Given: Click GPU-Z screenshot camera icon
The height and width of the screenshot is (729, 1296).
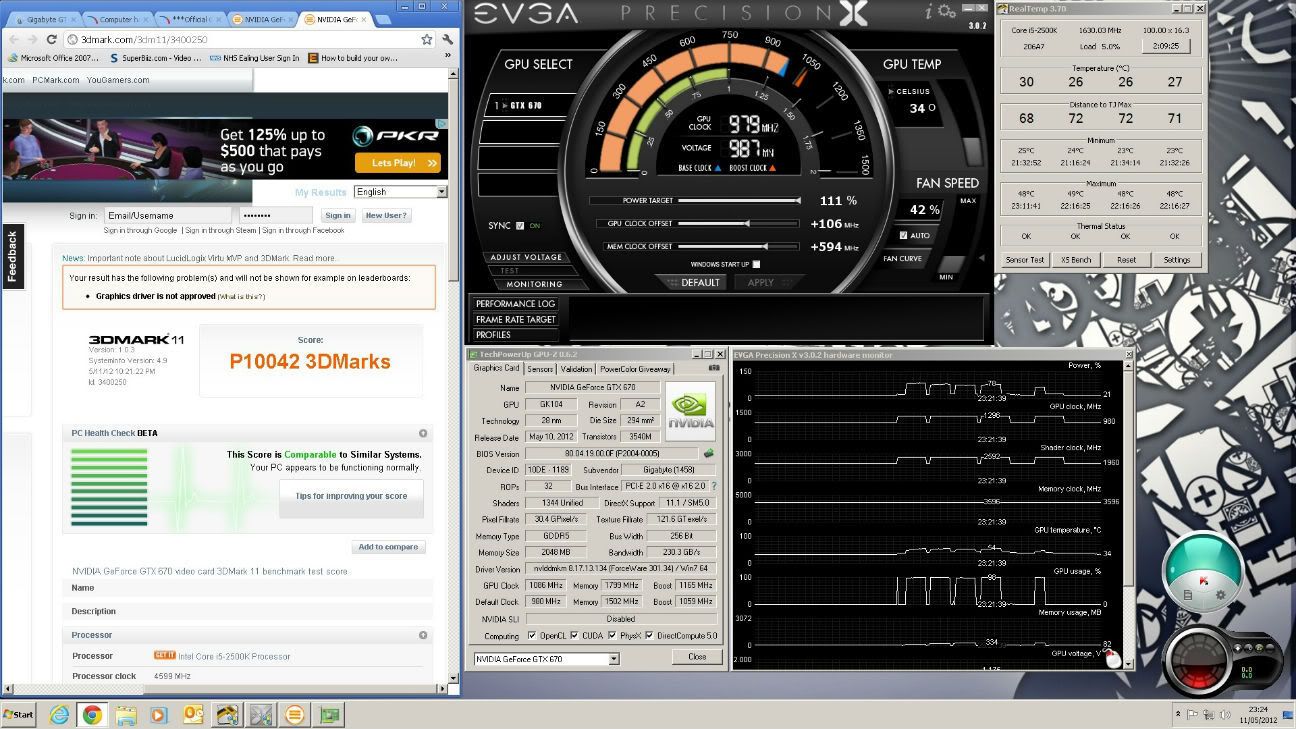Looking at the screenshot, I should click(714, 369).
